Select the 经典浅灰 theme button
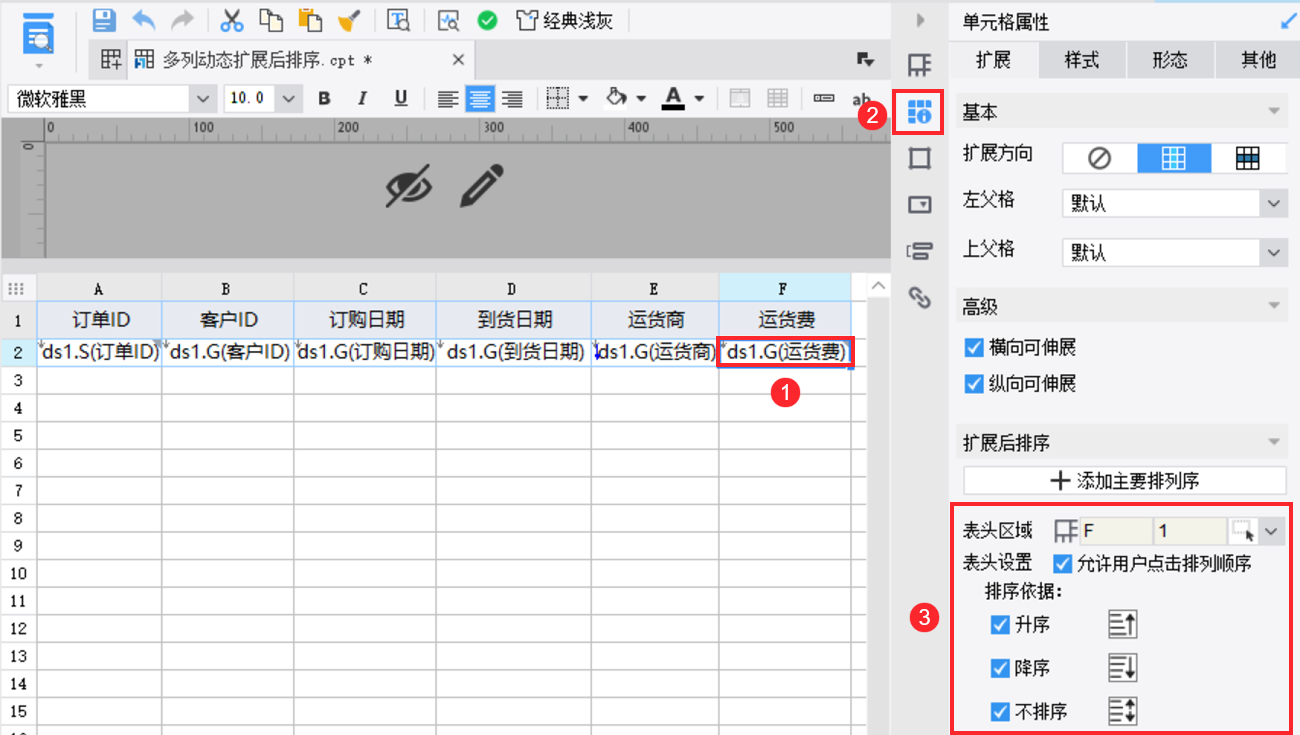The width and height of the screenshot is (1300, 735). tap(564, 20)
